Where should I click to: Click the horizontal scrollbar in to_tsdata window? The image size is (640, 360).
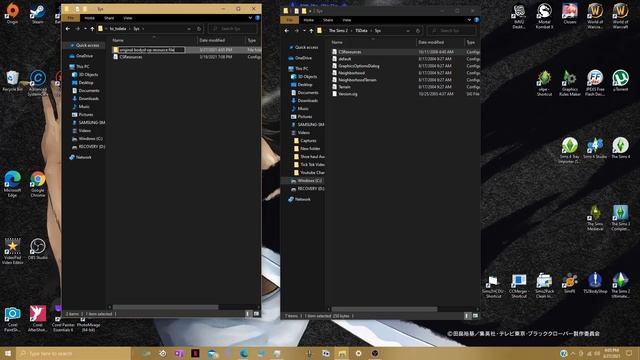click(165, 307)
